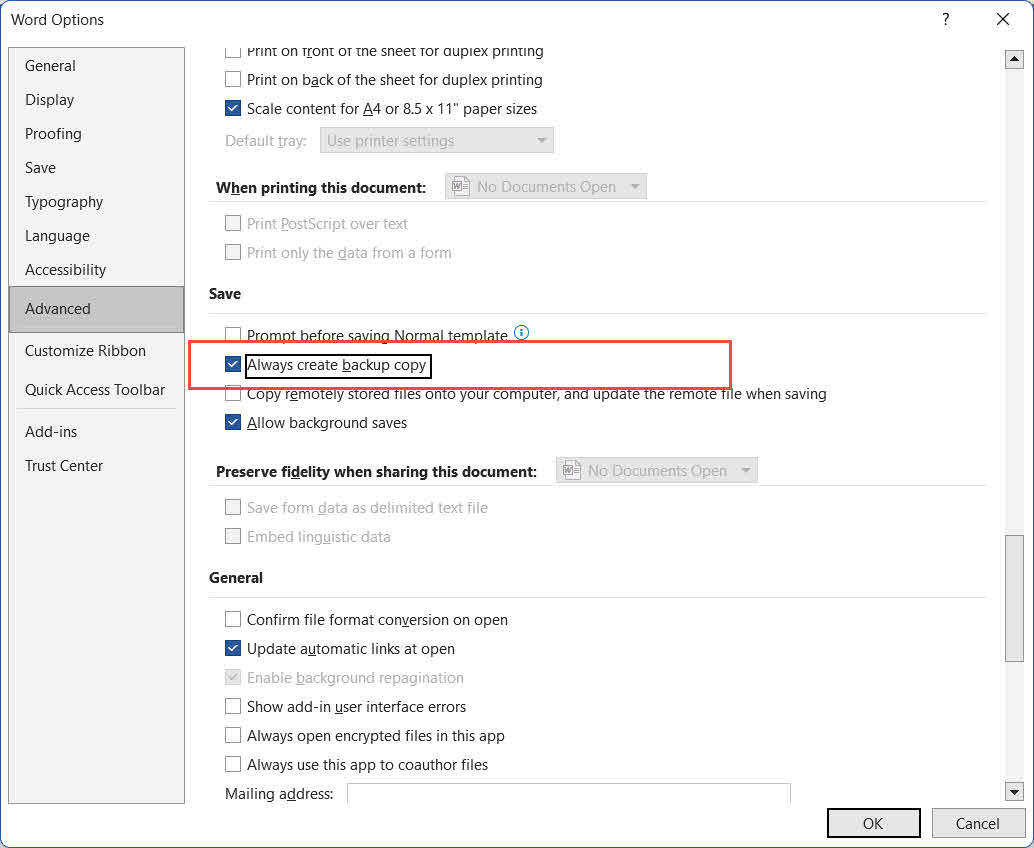Screen dimensions: 1034x848
Task: Go to Accessibility options
Action: (x=96, y=270)
